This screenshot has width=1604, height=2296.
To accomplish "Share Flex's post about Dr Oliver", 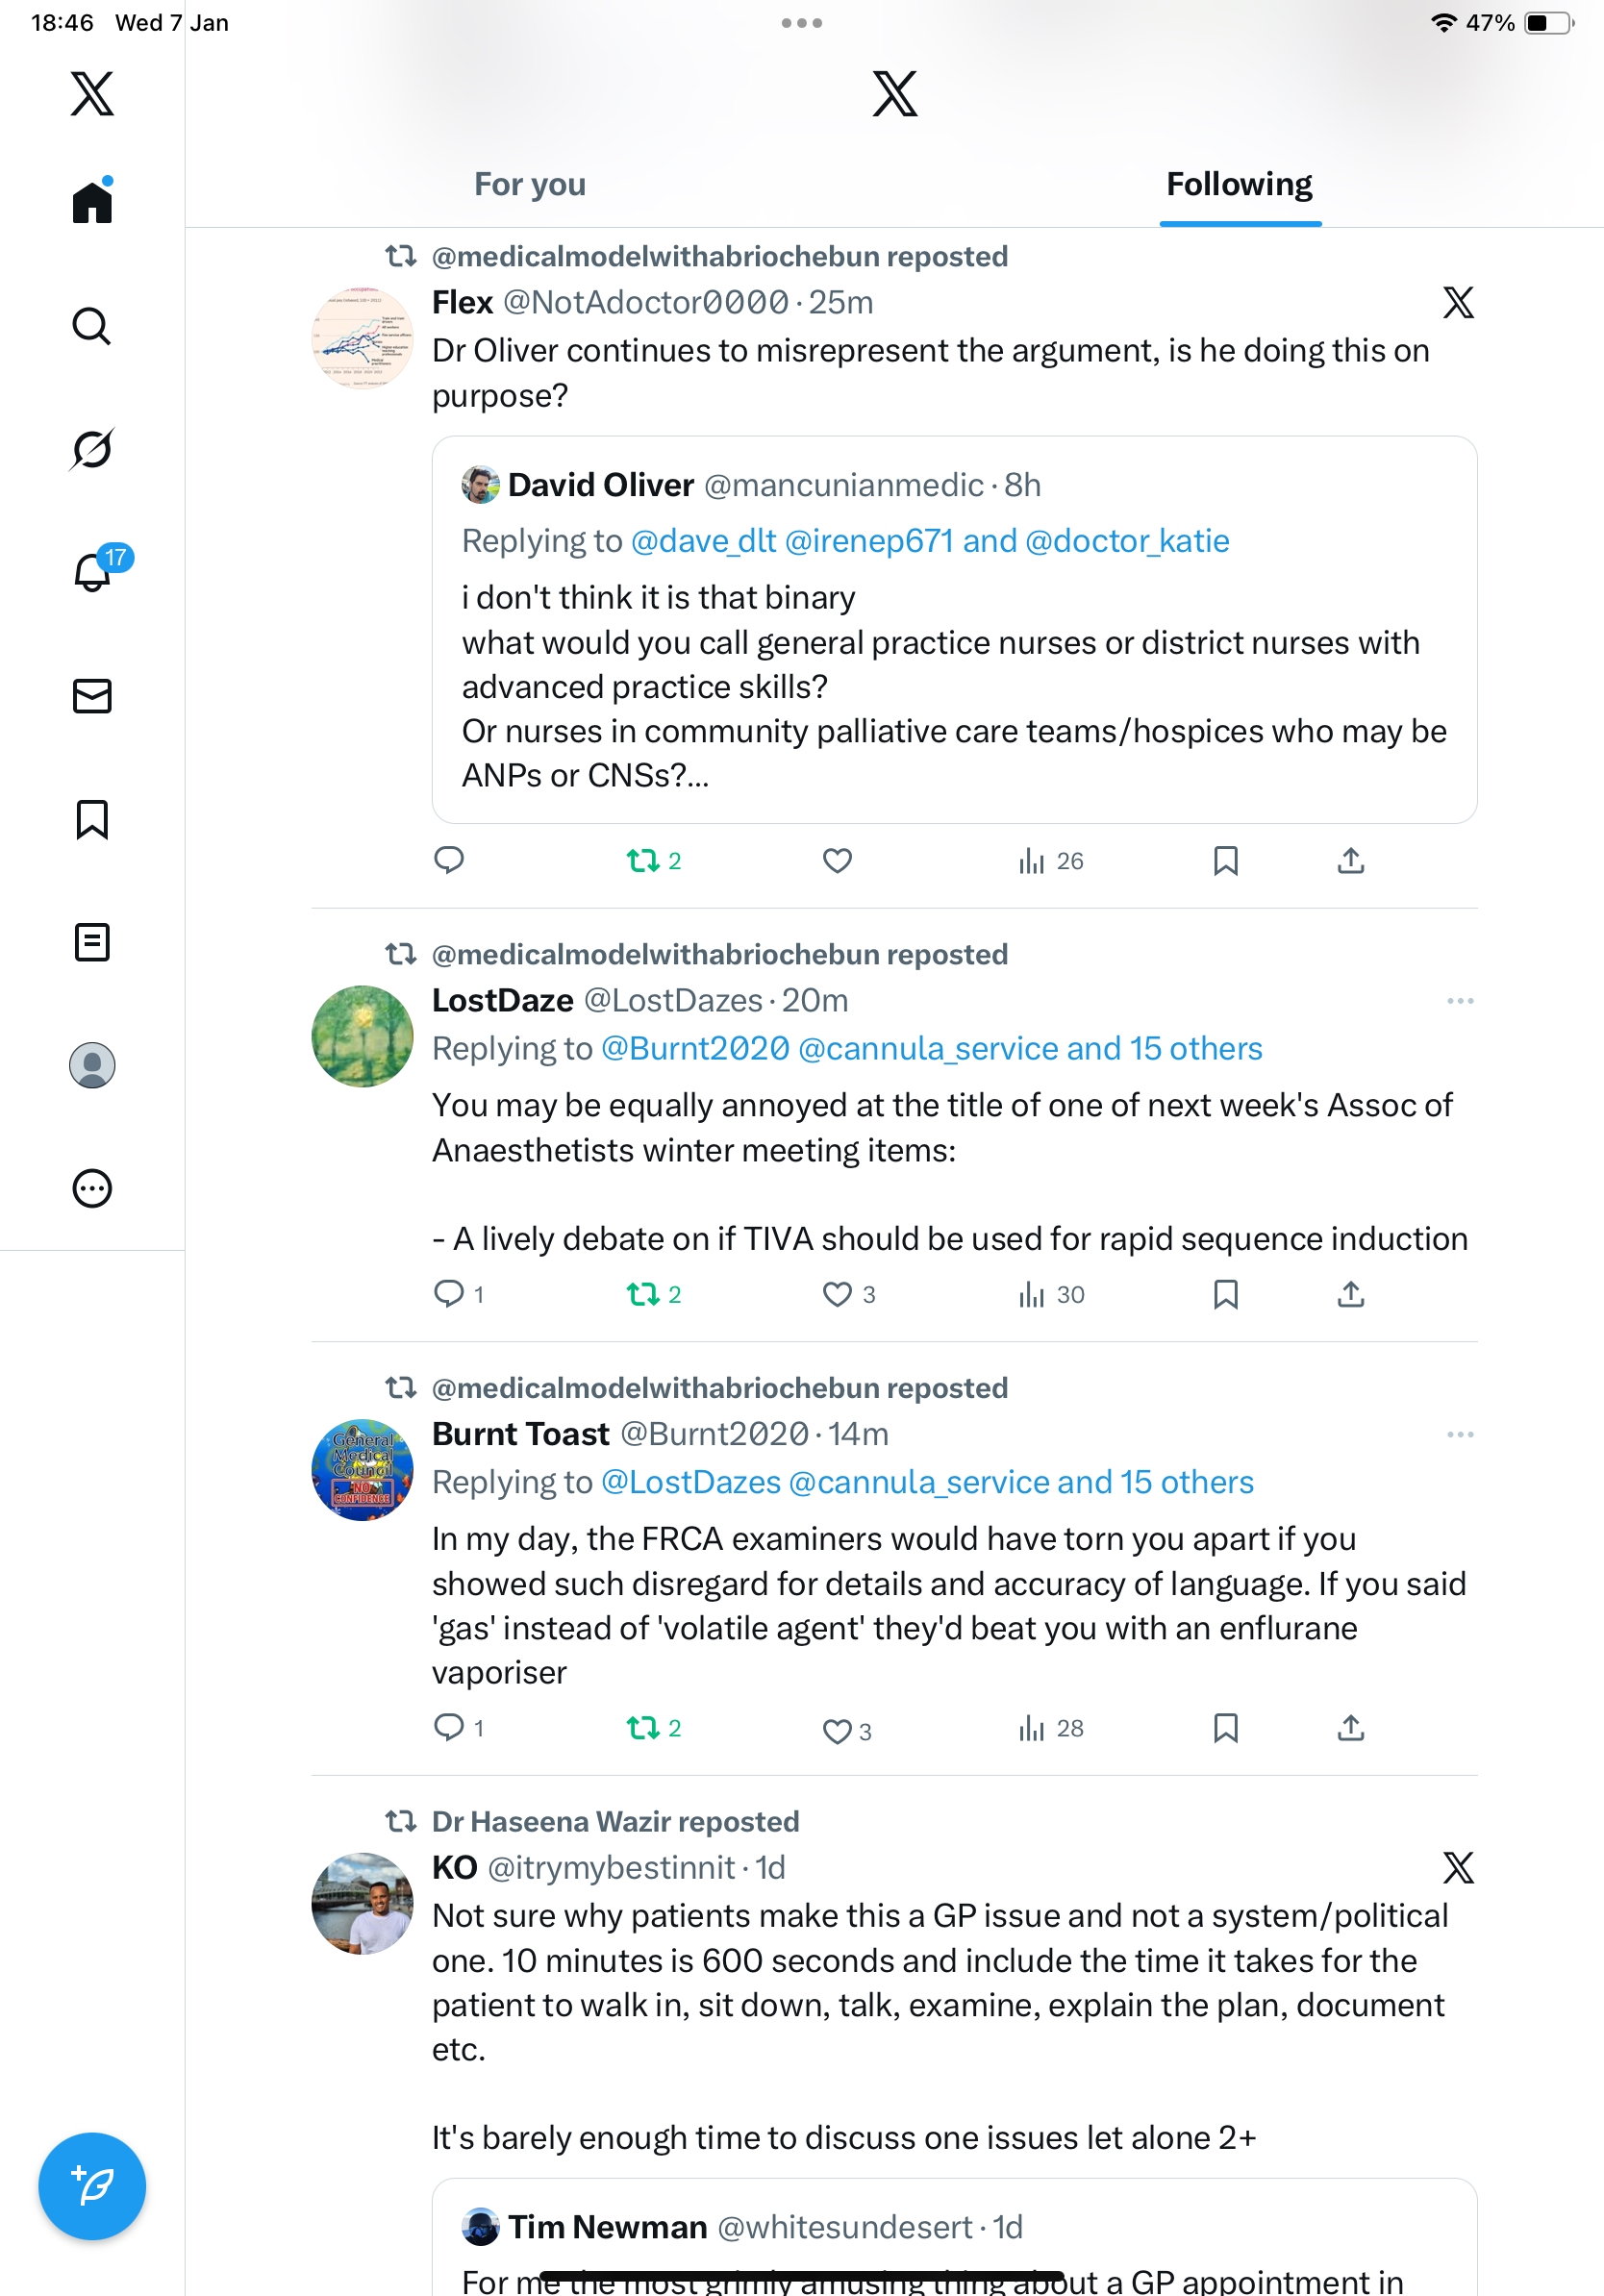I will (x=1350, y=861).
